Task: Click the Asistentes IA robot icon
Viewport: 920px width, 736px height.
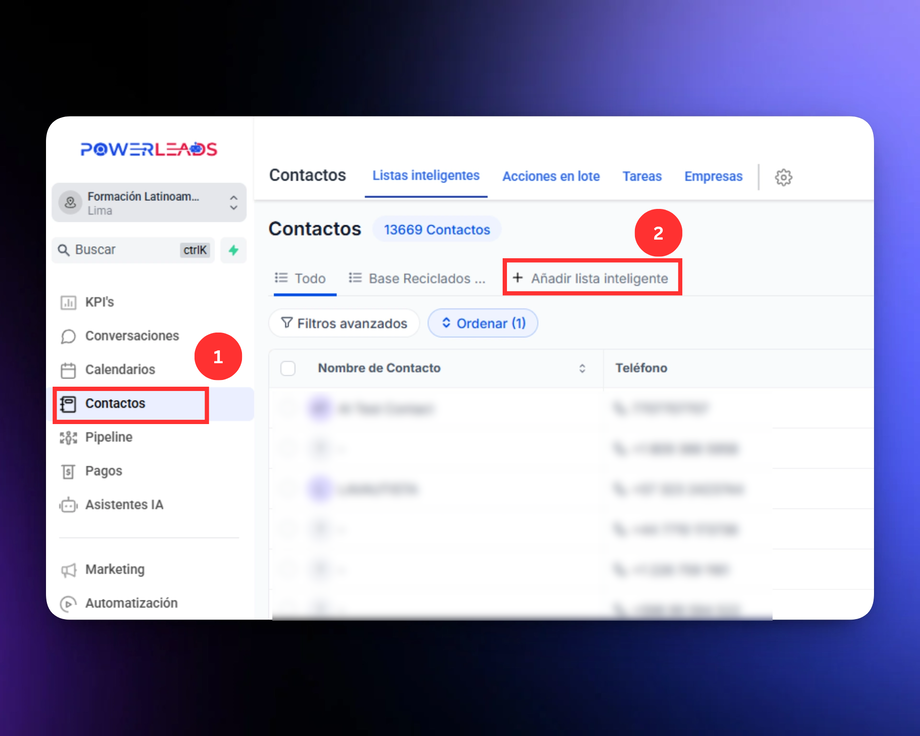Action: (68, 505)
